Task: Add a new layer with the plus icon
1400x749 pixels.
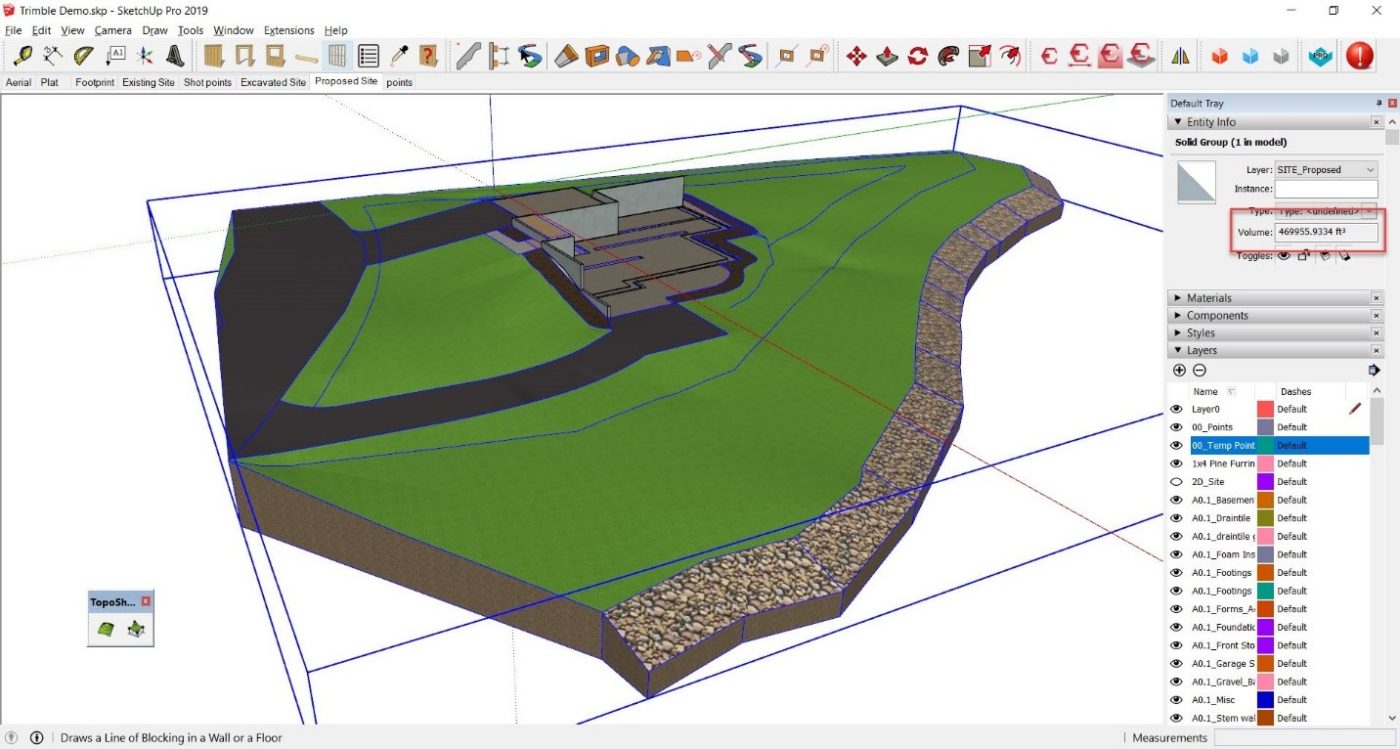Action: click(1180, 370)
